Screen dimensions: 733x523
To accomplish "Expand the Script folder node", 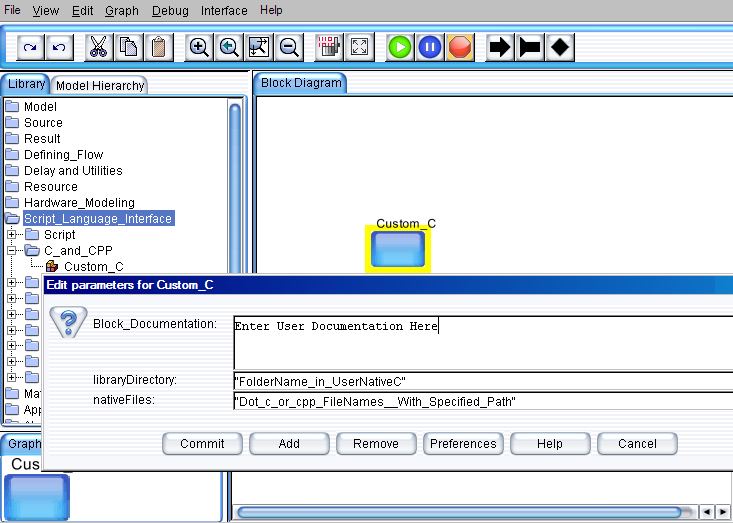I will click(x=12, y=234).
